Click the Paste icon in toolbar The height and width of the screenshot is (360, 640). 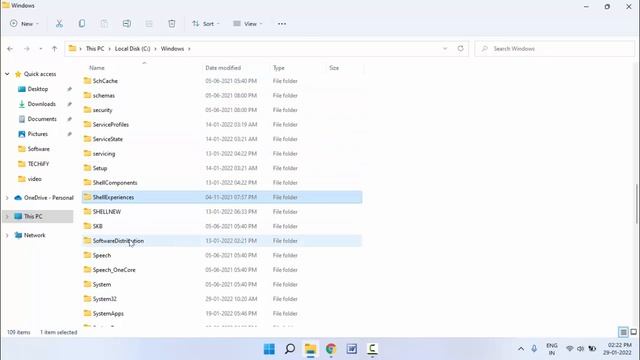click(x=104, y=24)
